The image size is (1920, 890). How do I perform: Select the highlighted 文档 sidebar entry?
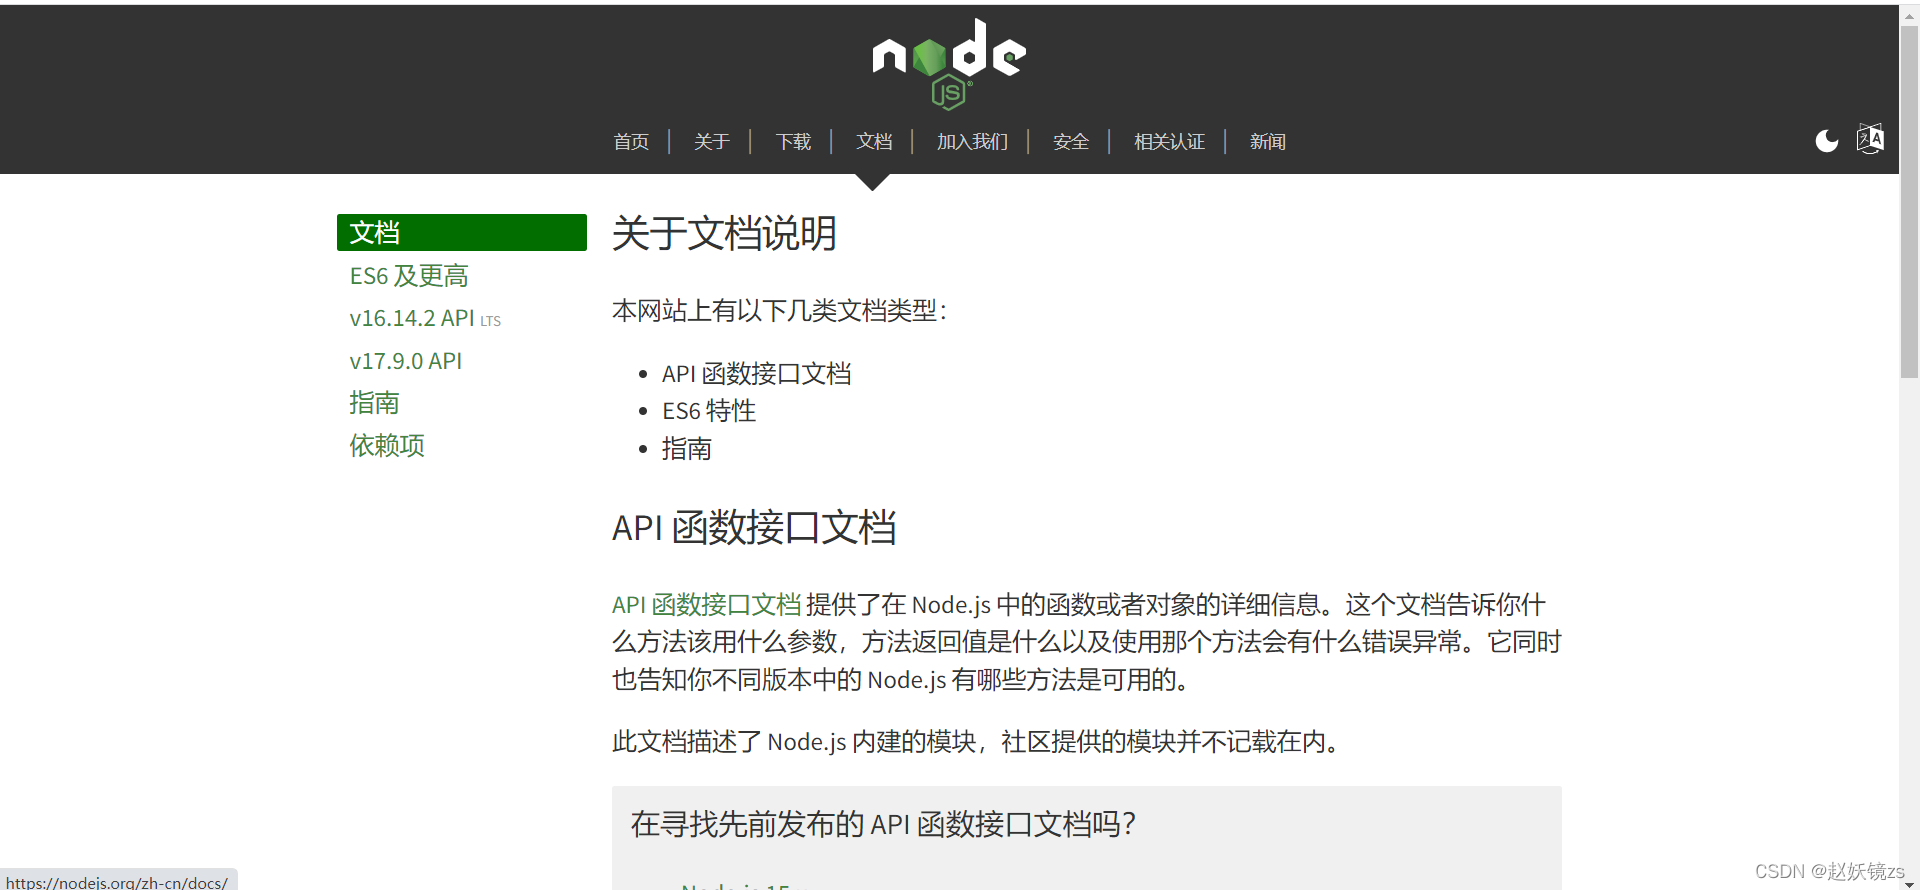point(462,232)
